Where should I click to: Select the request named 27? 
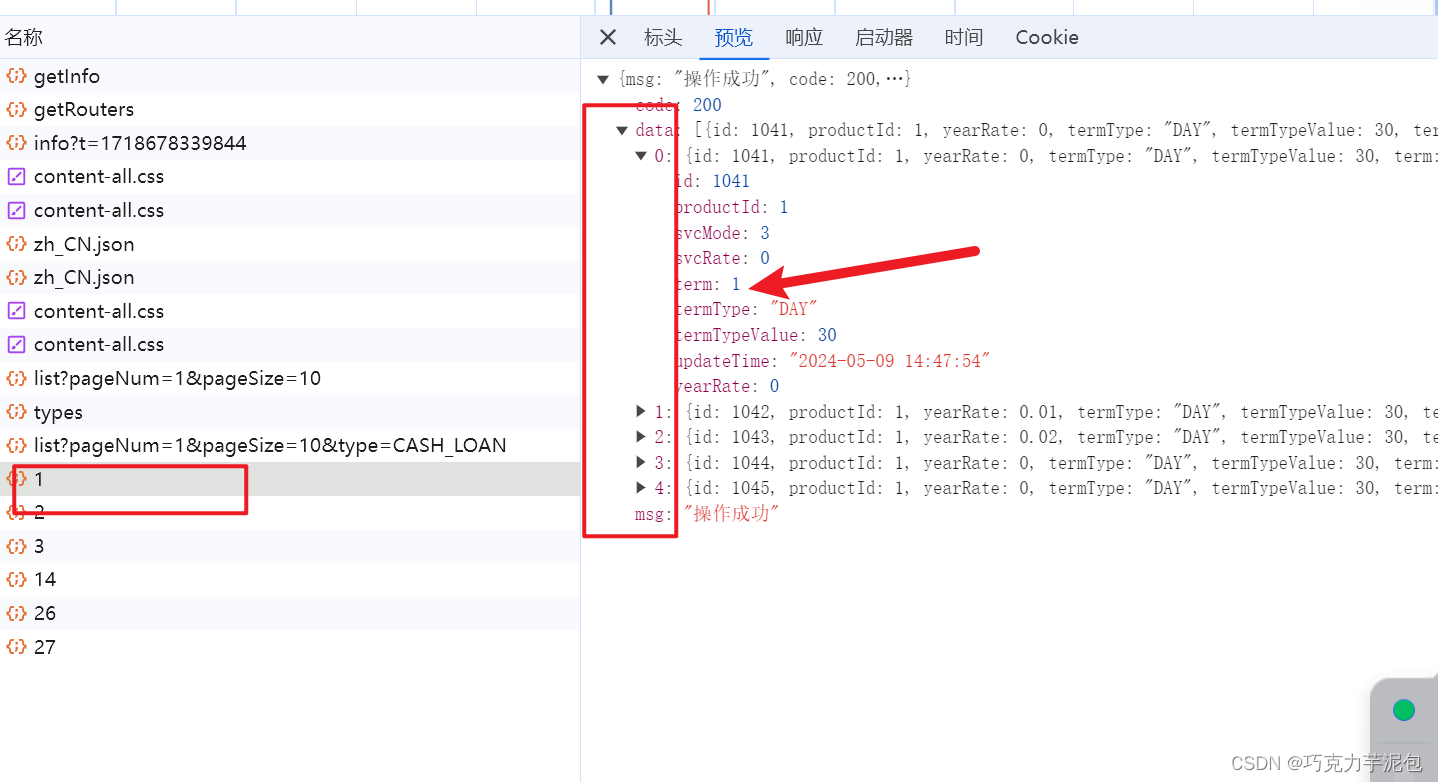(290, 647)
